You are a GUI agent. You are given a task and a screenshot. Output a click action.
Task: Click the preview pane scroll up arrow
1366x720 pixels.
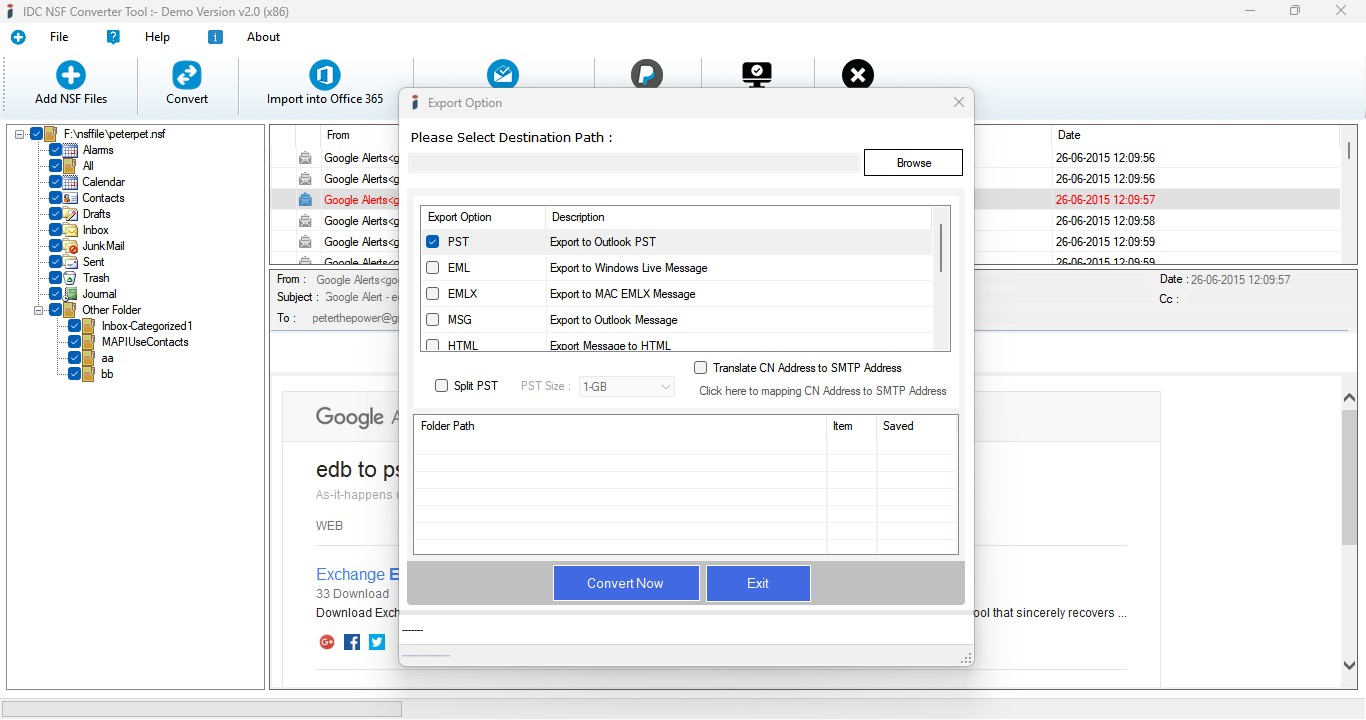point(1349,397)
